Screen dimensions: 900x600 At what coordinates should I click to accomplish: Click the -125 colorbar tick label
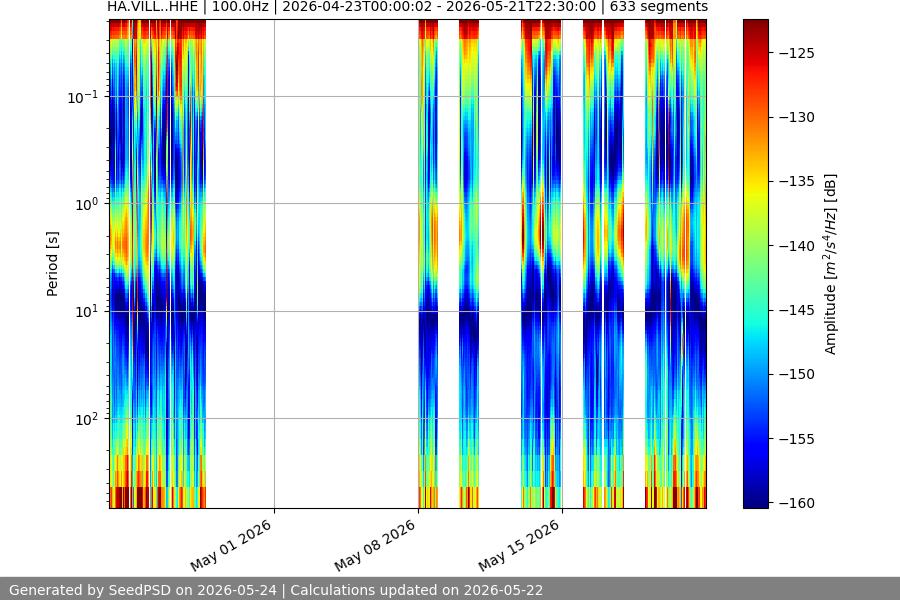pyautogui.click(x=797, y=53)
